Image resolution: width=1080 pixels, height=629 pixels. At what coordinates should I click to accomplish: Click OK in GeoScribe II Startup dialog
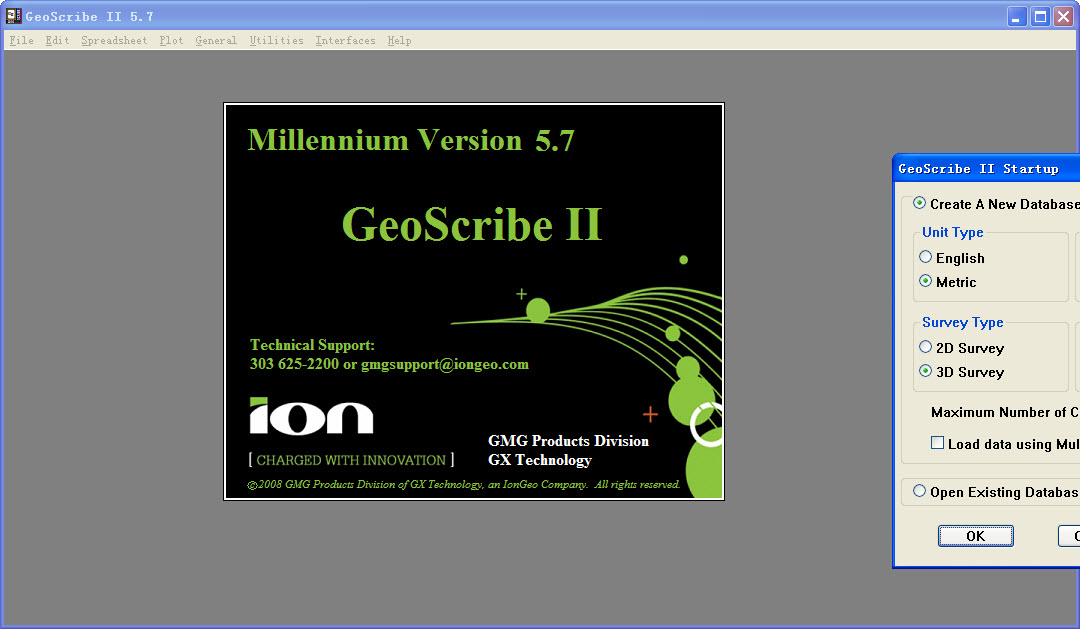click(975, 536)
